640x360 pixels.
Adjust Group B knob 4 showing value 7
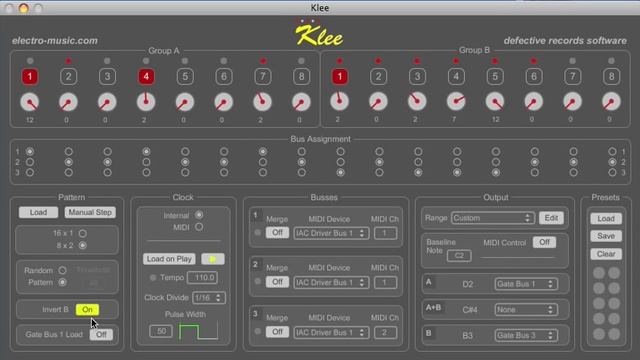pos(456,101)
